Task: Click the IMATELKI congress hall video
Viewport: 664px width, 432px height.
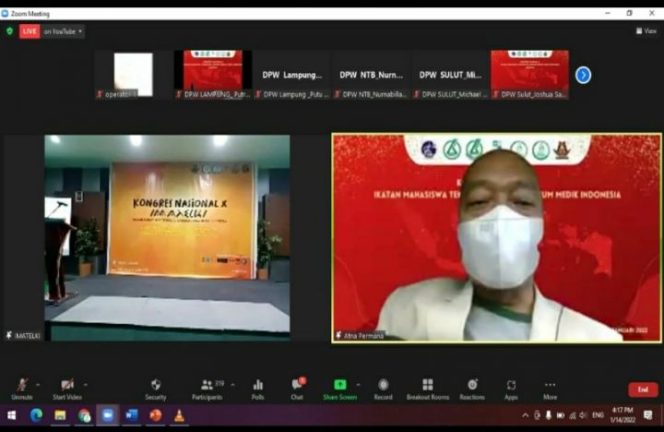Action: (x=167, y=238)
